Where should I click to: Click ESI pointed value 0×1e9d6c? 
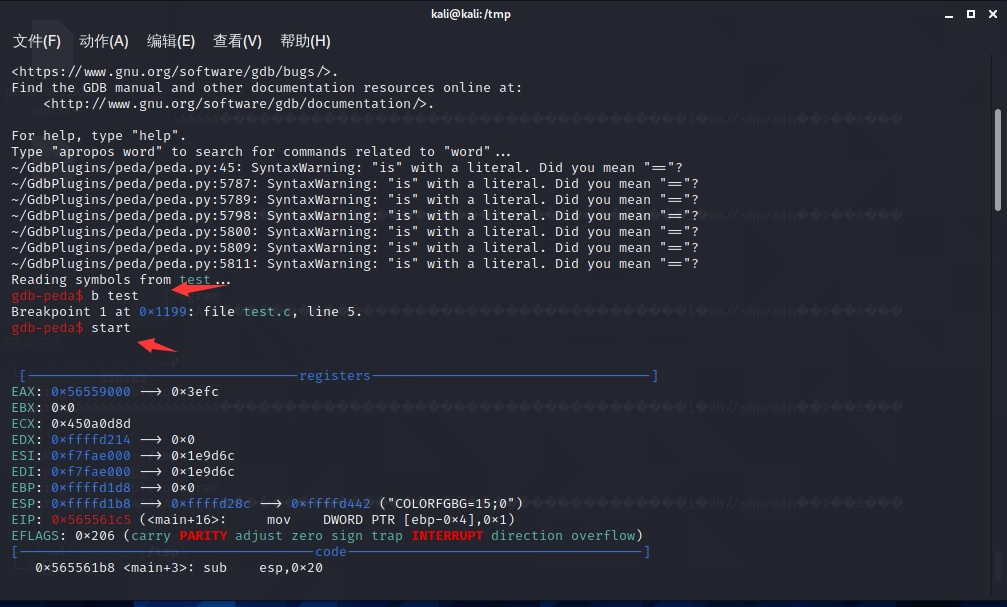pos(202,456)
